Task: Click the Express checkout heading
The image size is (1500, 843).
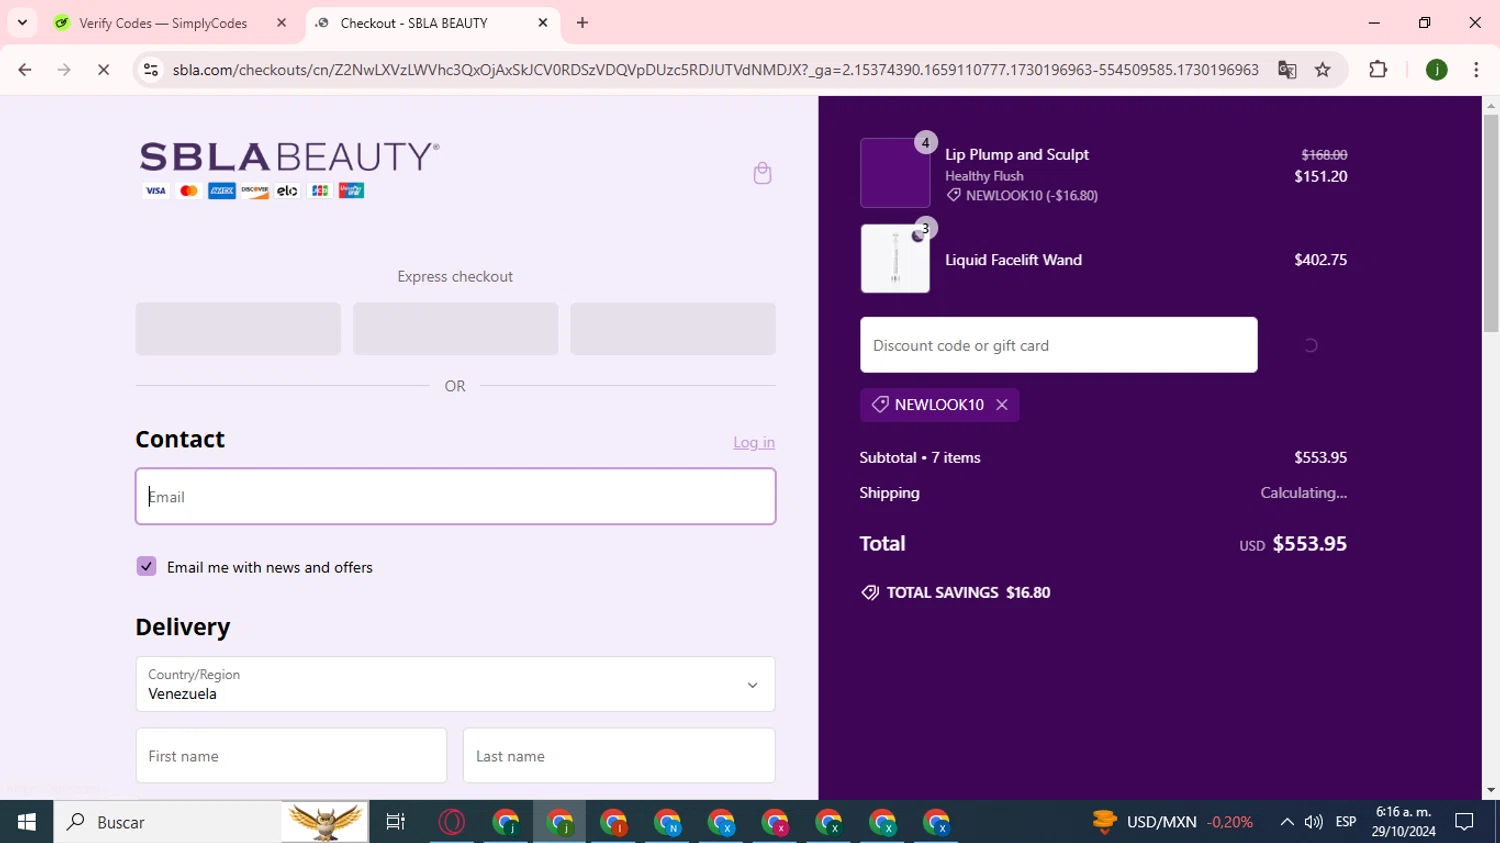Action: 455,277
